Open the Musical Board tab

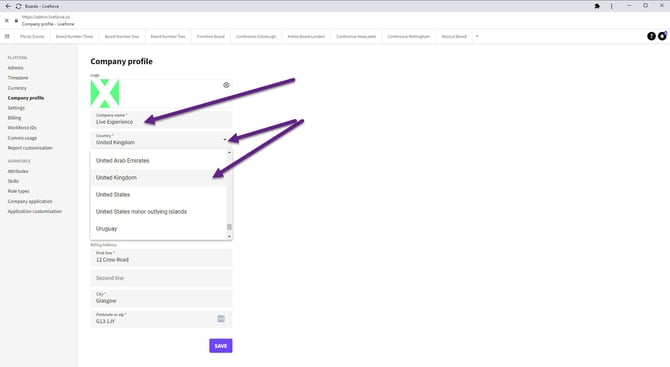pyautogui.click(x=454, y=36)
